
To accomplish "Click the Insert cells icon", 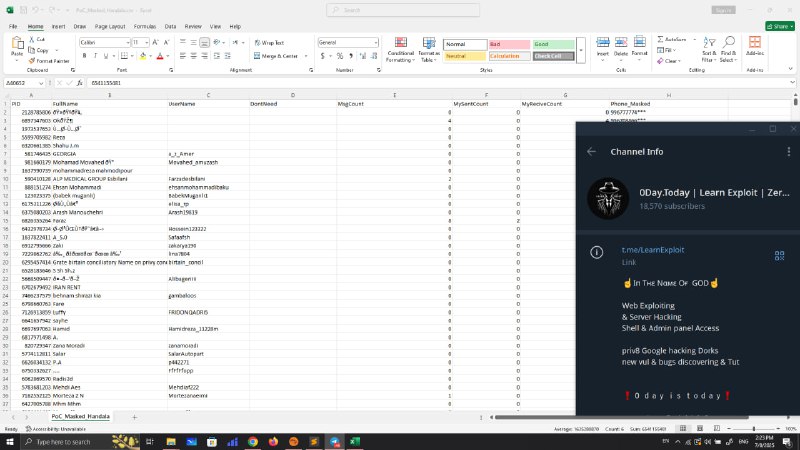I will (x=603, y=42).
